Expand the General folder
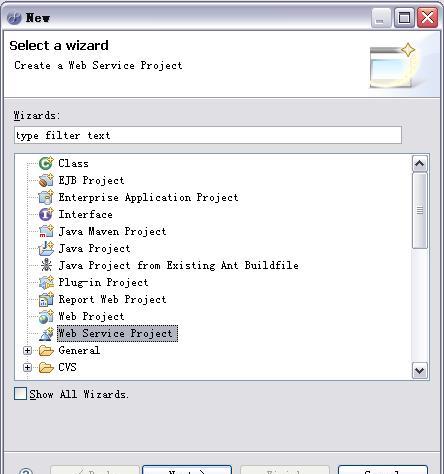This screenshot has height=474, width=444. tap(27, 350)
